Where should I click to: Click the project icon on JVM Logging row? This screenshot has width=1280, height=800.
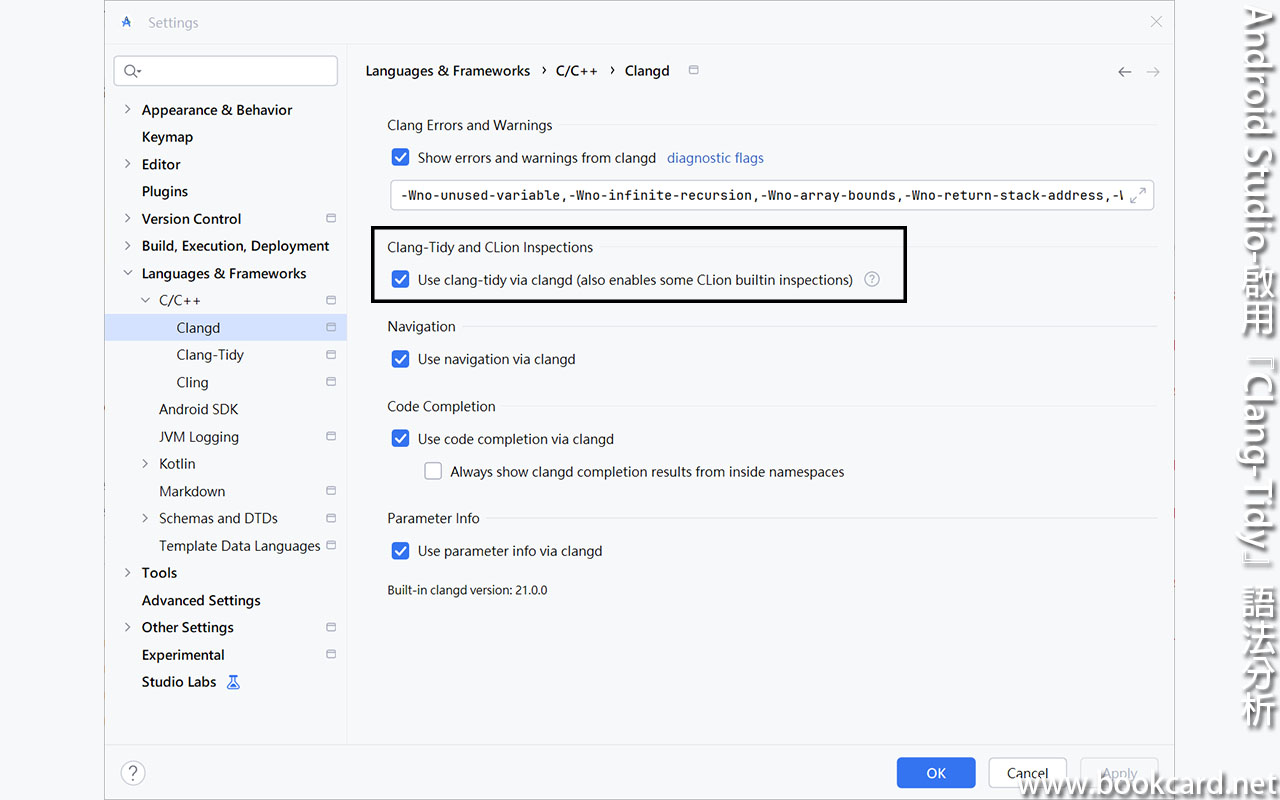(x=331, y=436)
